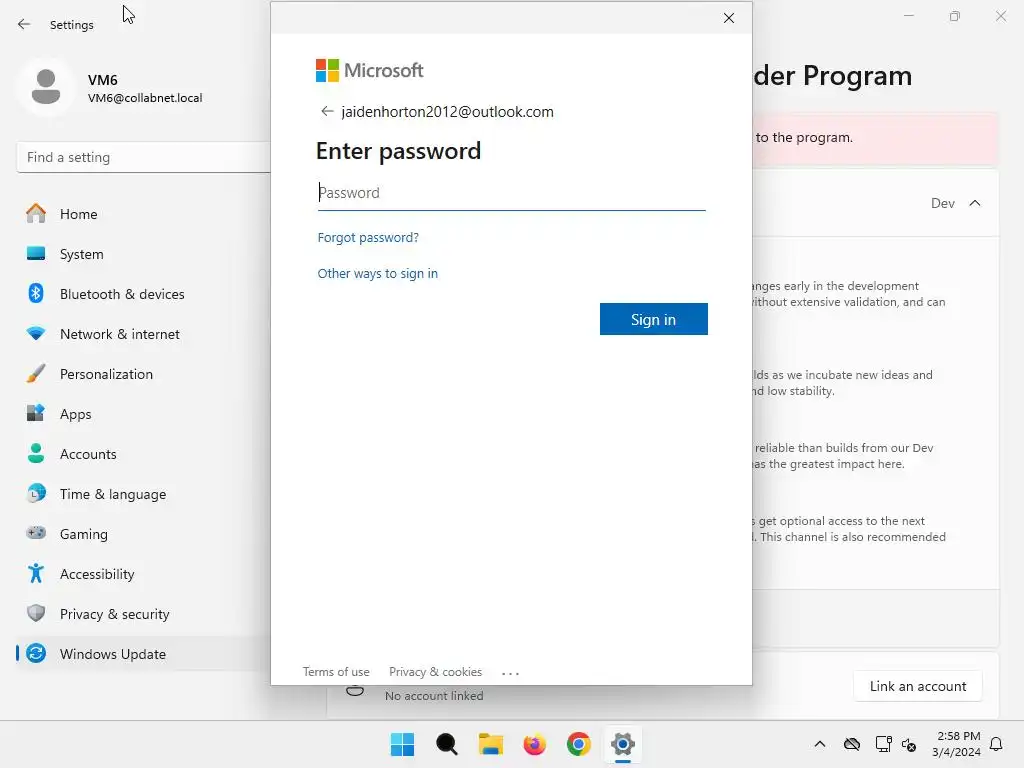Show hidden system tray icons
Viewport: 1024px width, 768px height.
[820, 744]
